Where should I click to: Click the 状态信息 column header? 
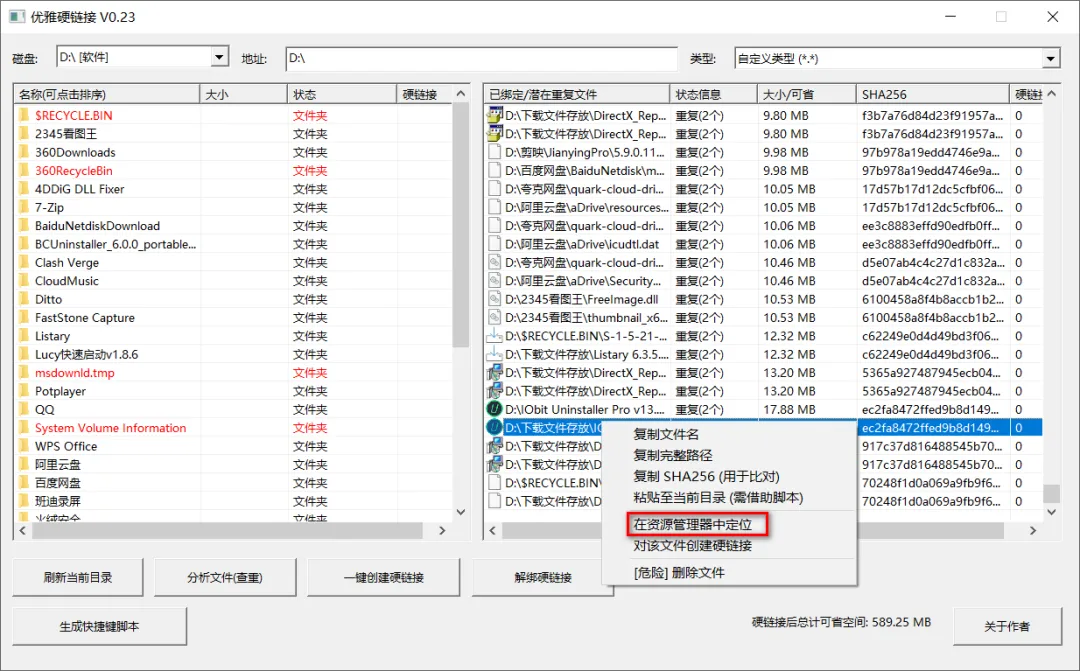(x=713, y=94)
